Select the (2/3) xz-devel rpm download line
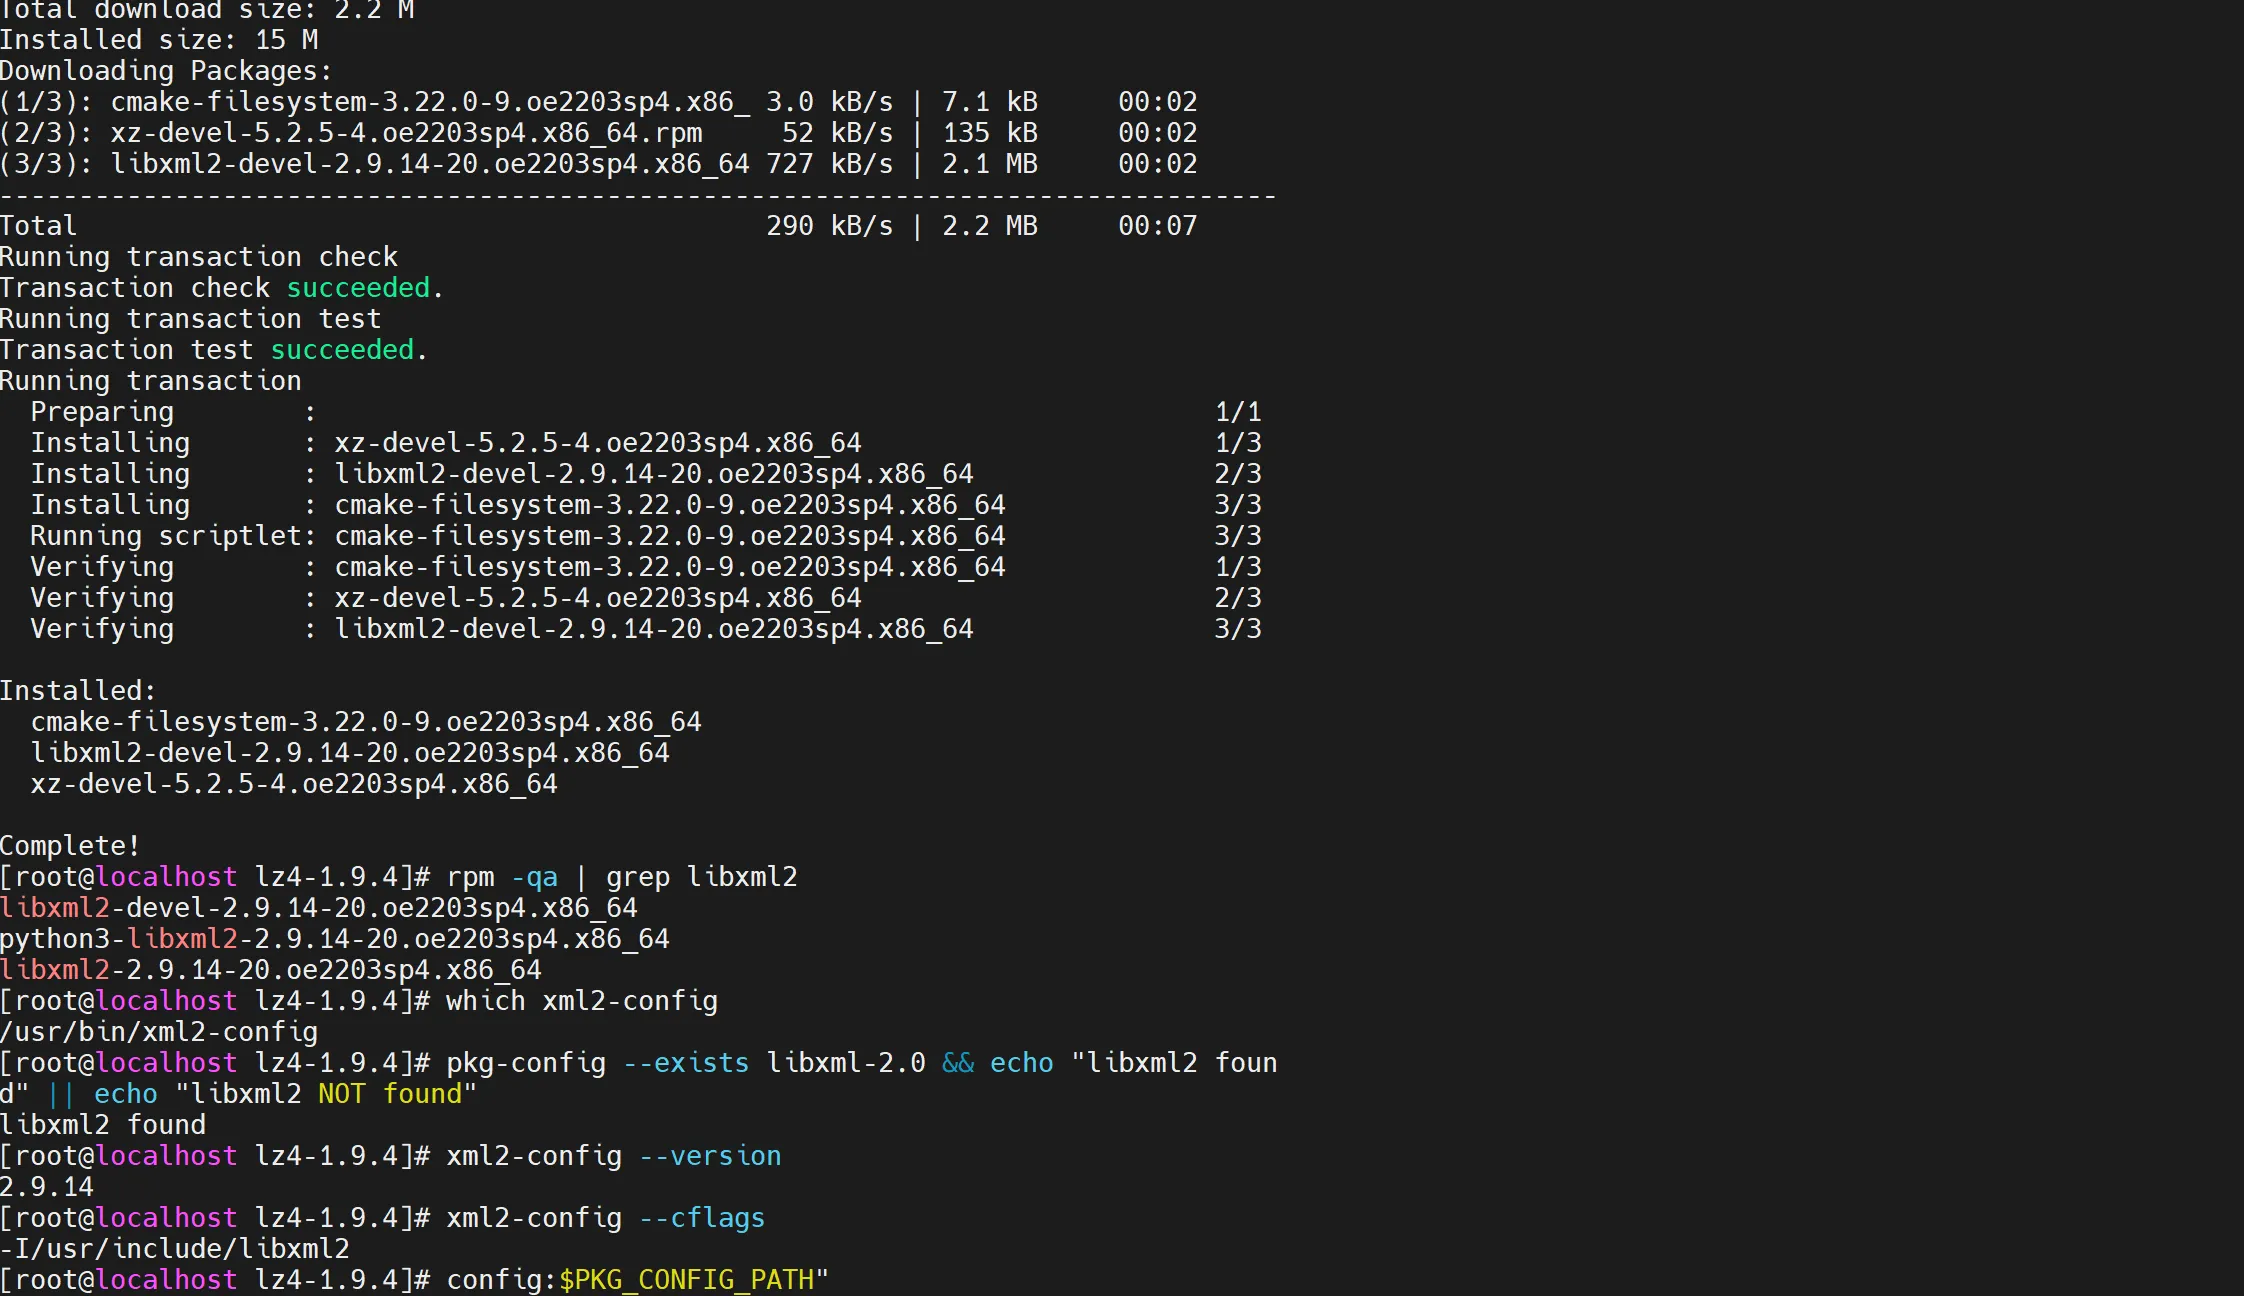This screenshot has height=1296, width=2244. coord(599,133)
